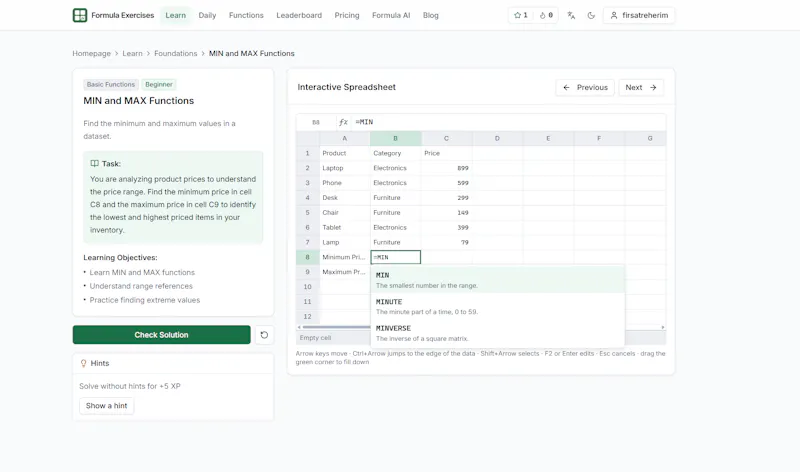The height and width of the screenshot is (472, 800).
Task: Open the Daily page
Action: (x=207, y=15)
